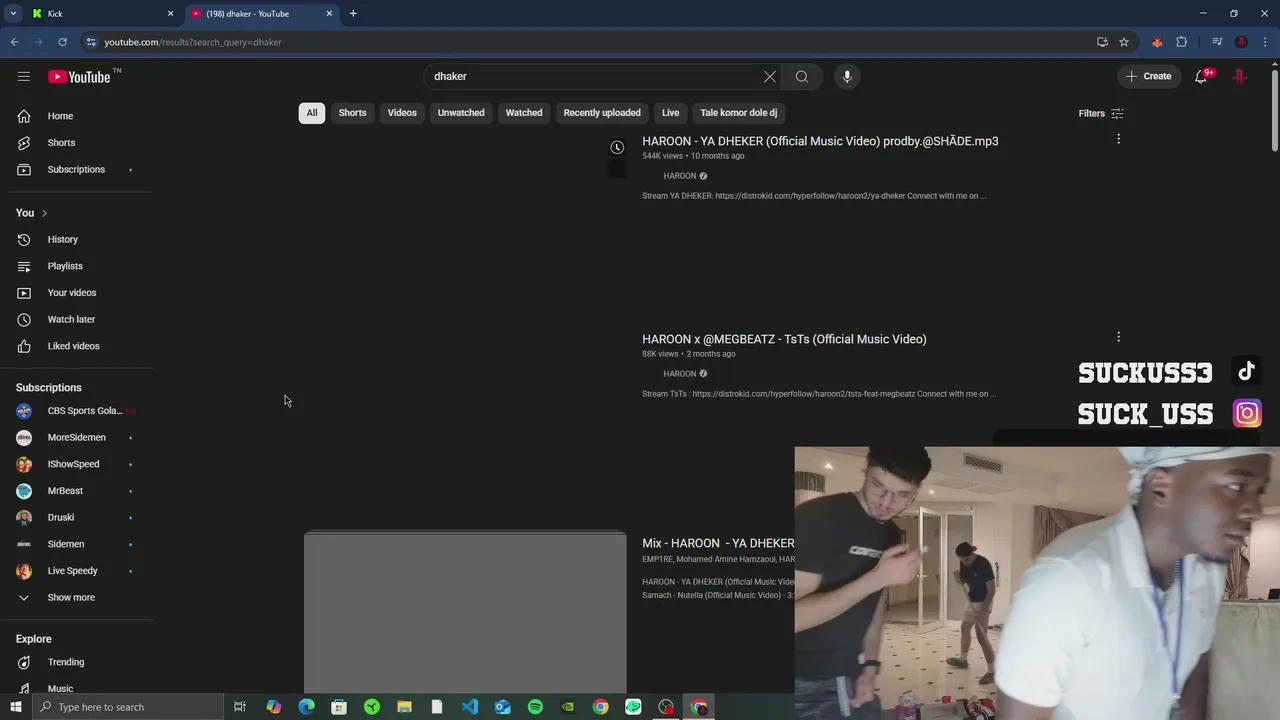Expand the You section chevron
This screenshot has width=1280, height=720.
[44, 213]
